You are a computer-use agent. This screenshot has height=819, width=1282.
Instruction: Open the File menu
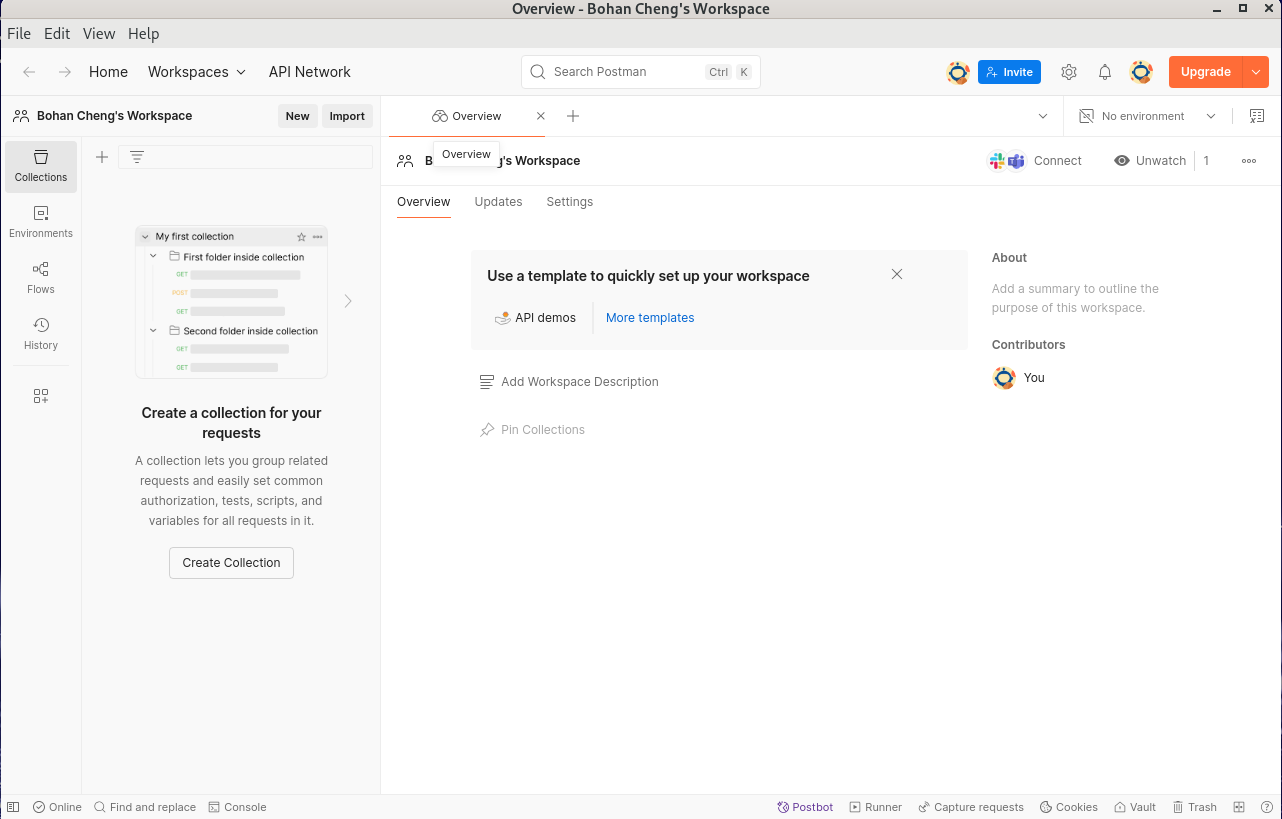(19, 33)
